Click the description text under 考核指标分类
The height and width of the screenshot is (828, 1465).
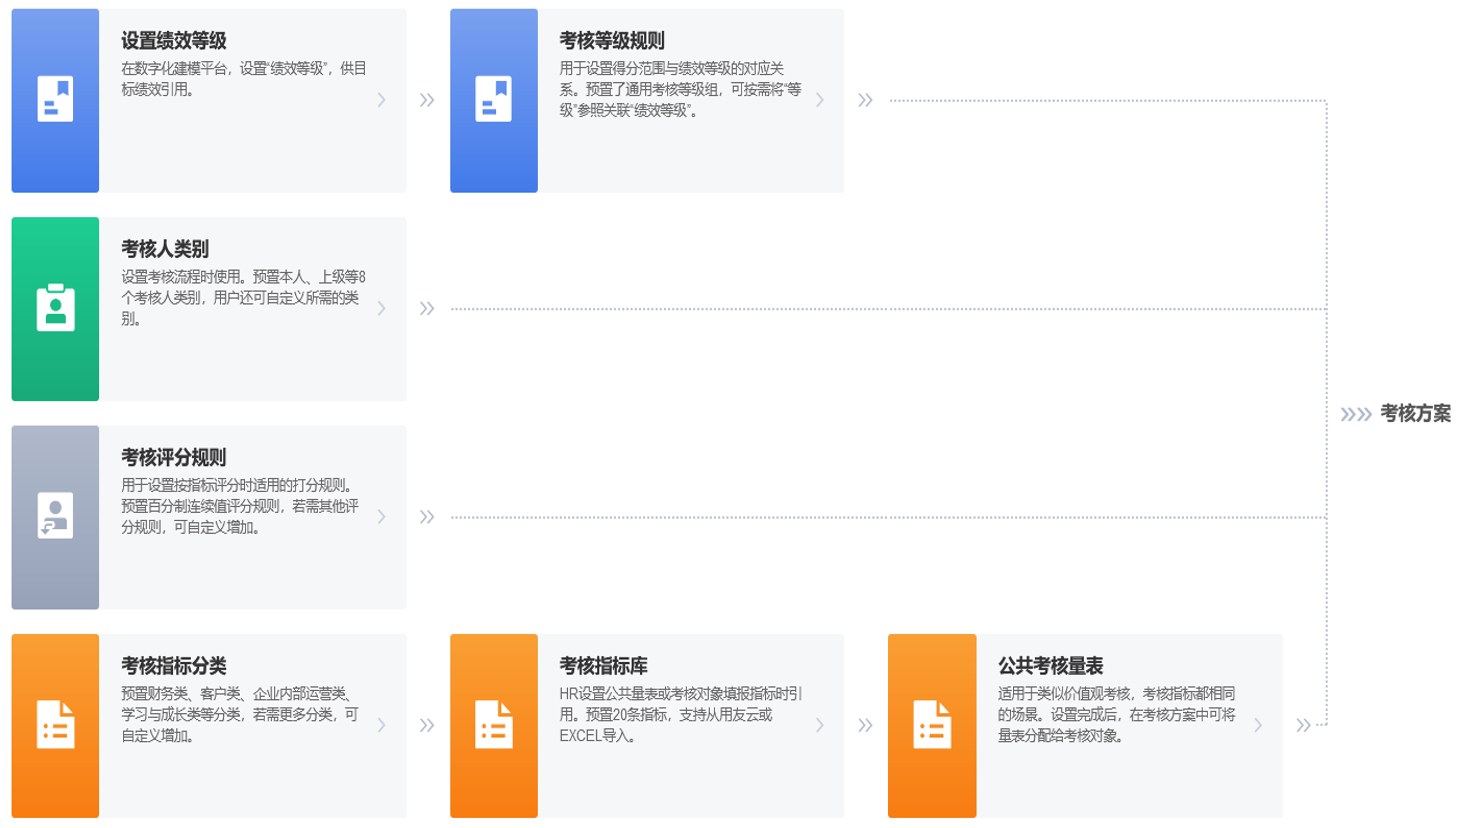(x=240, y=714)
